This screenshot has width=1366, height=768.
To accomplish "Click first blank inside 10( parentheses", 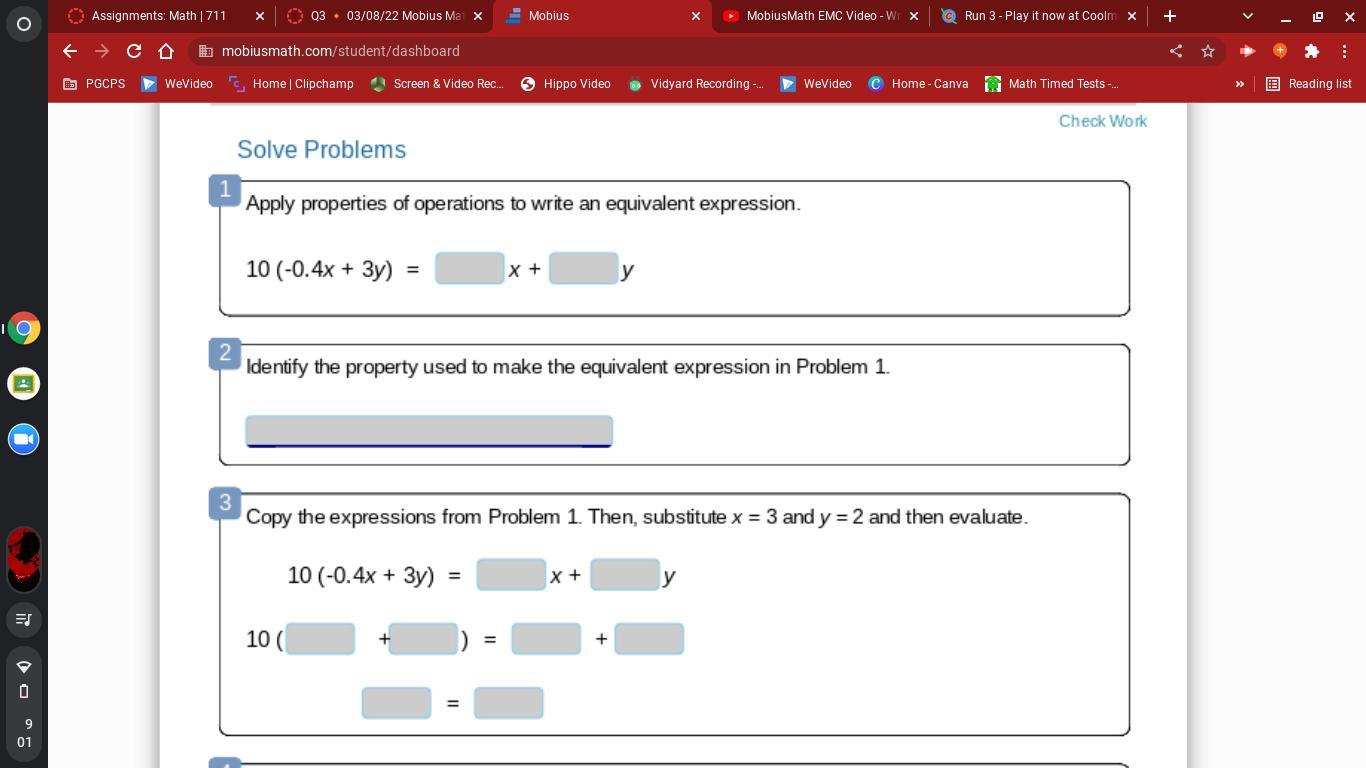I will [320, 639].
